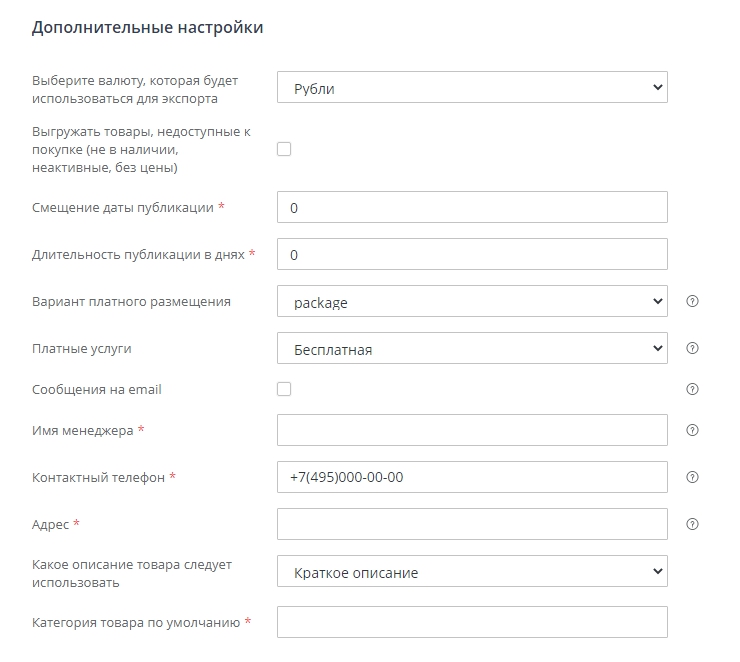Click Категория товара по умолчанию field
Screen dimensions: 740x662
click(x=472, y=622)
